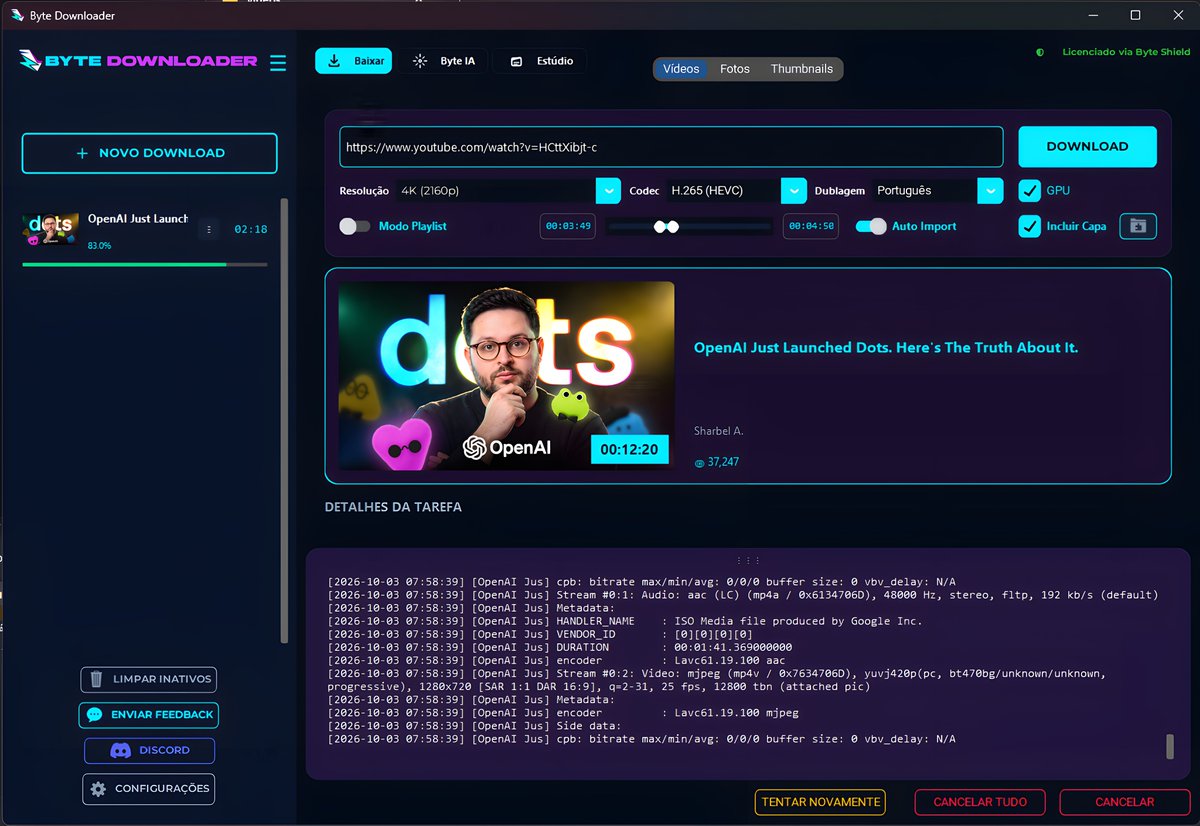Click the Byte Downloader title bar app icon
The image size is (1200, 826).
point(17,15)
